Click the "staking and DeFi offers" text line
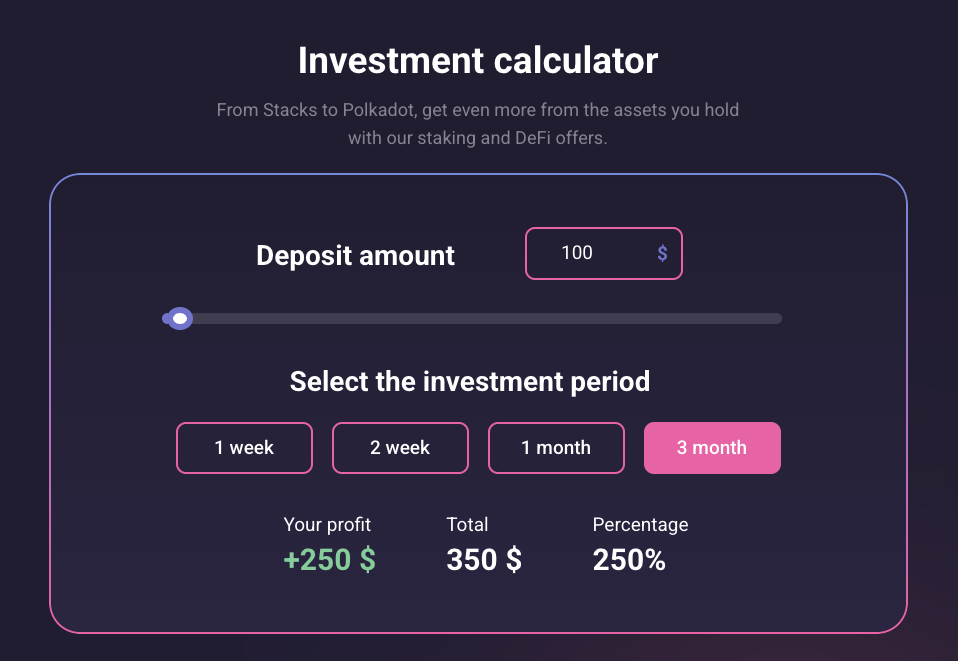This screenshot has height=661, width=958. [478, 138]
